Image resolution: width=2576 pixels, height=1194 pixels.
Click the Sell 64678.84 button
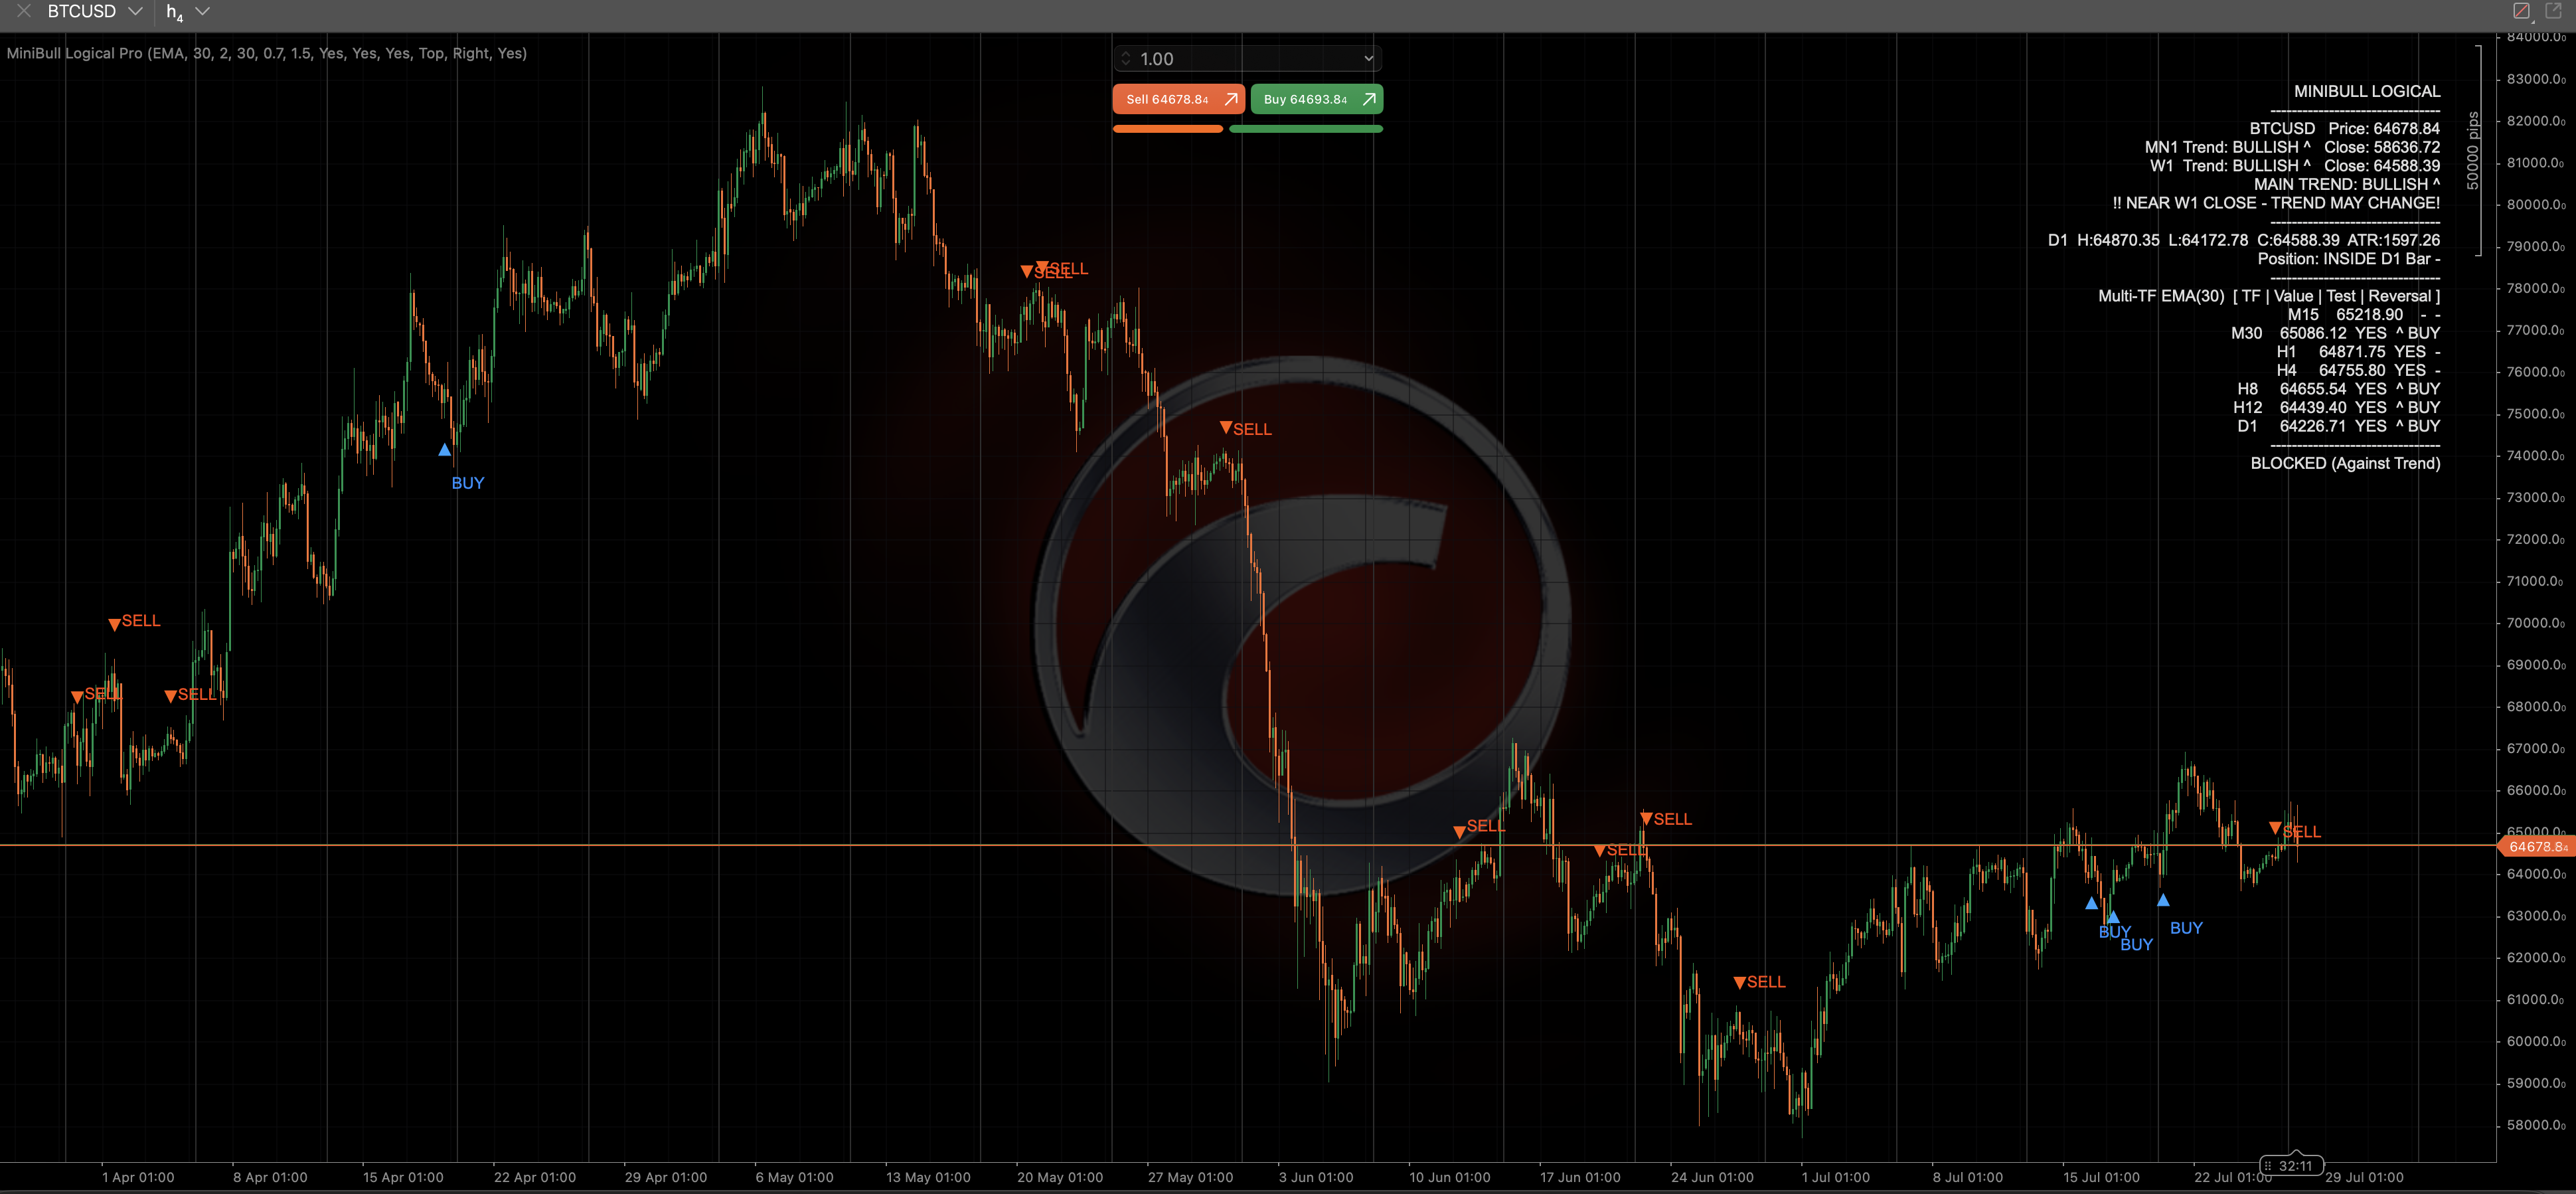(x=1178, y=99)
